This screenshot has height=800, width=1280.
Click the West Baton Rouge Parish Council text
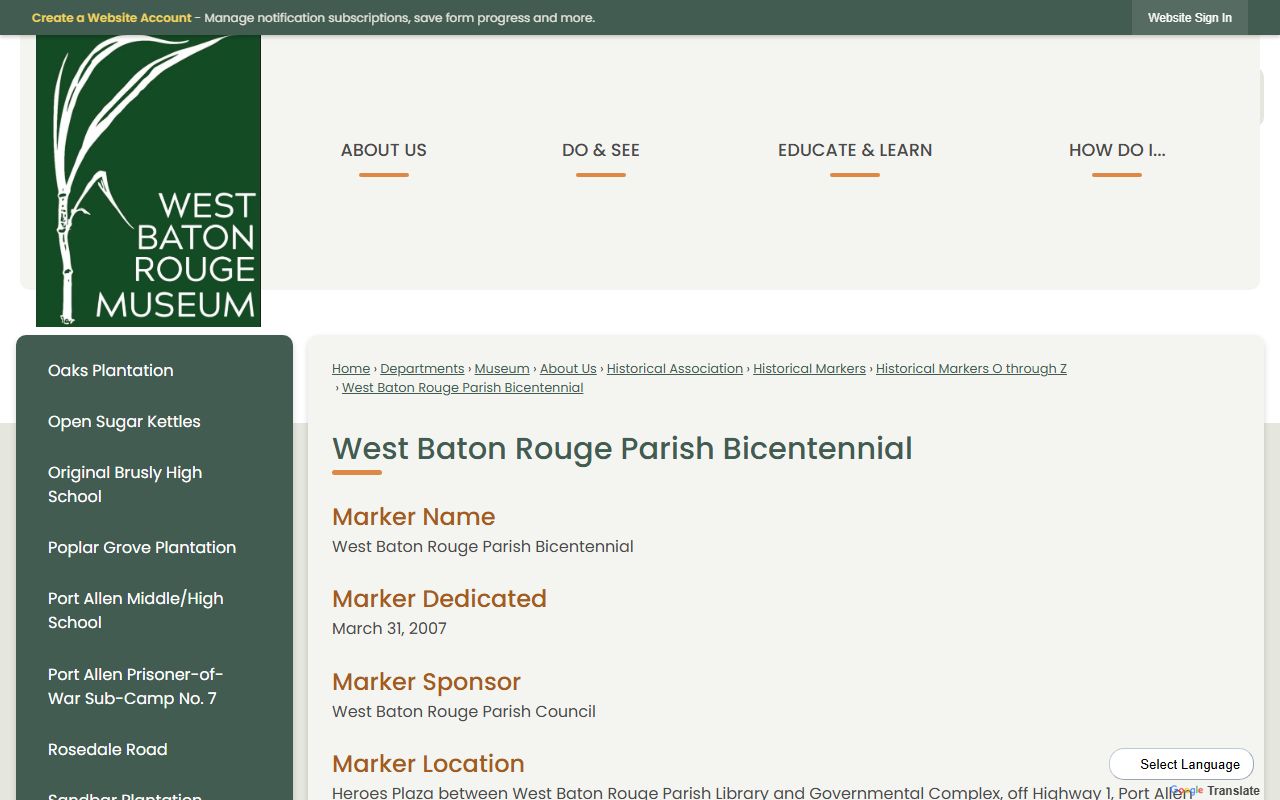(464, 712)
